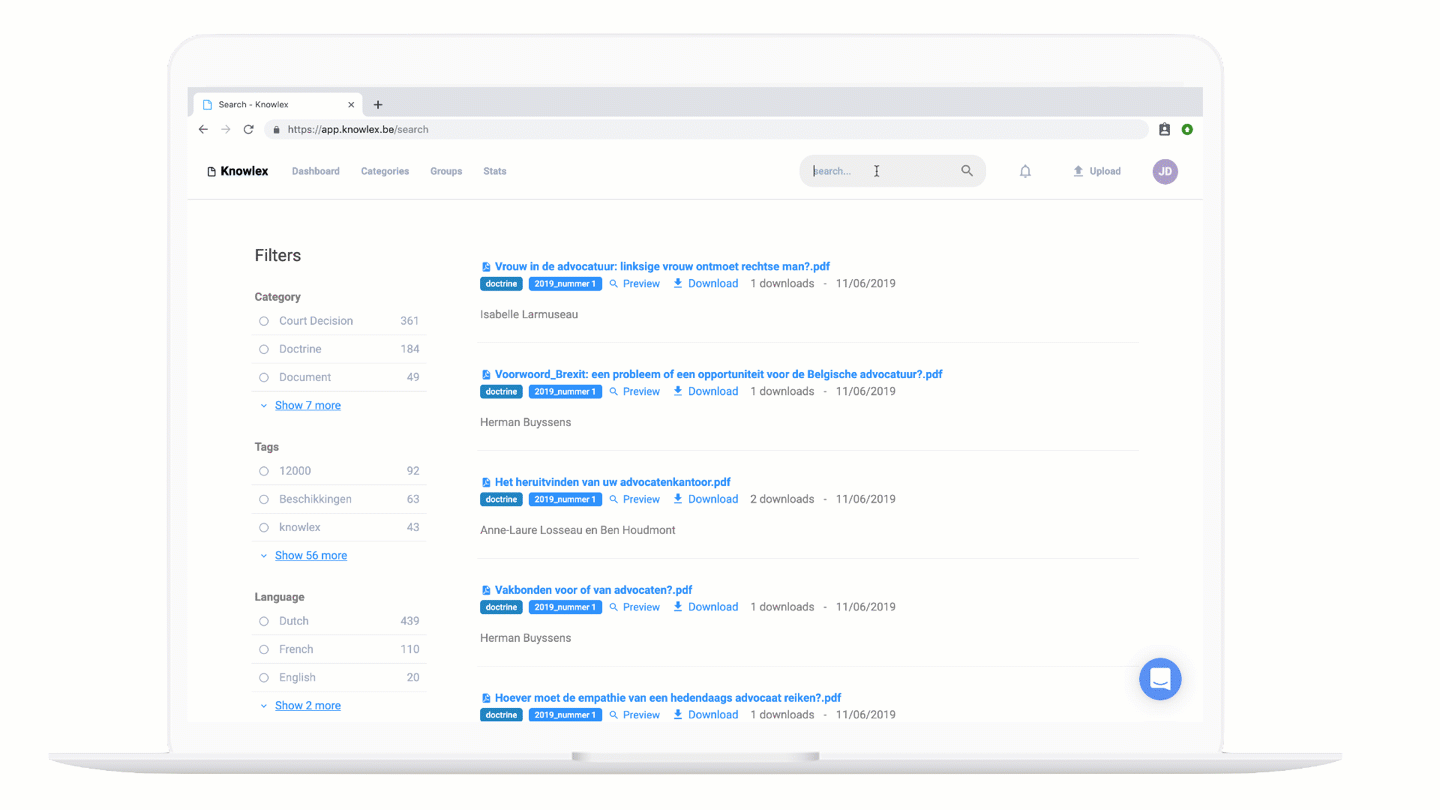
Task: Click PDF icon of Vakbonden voor document
Action: pyautogui.click(x=486, y=591)
